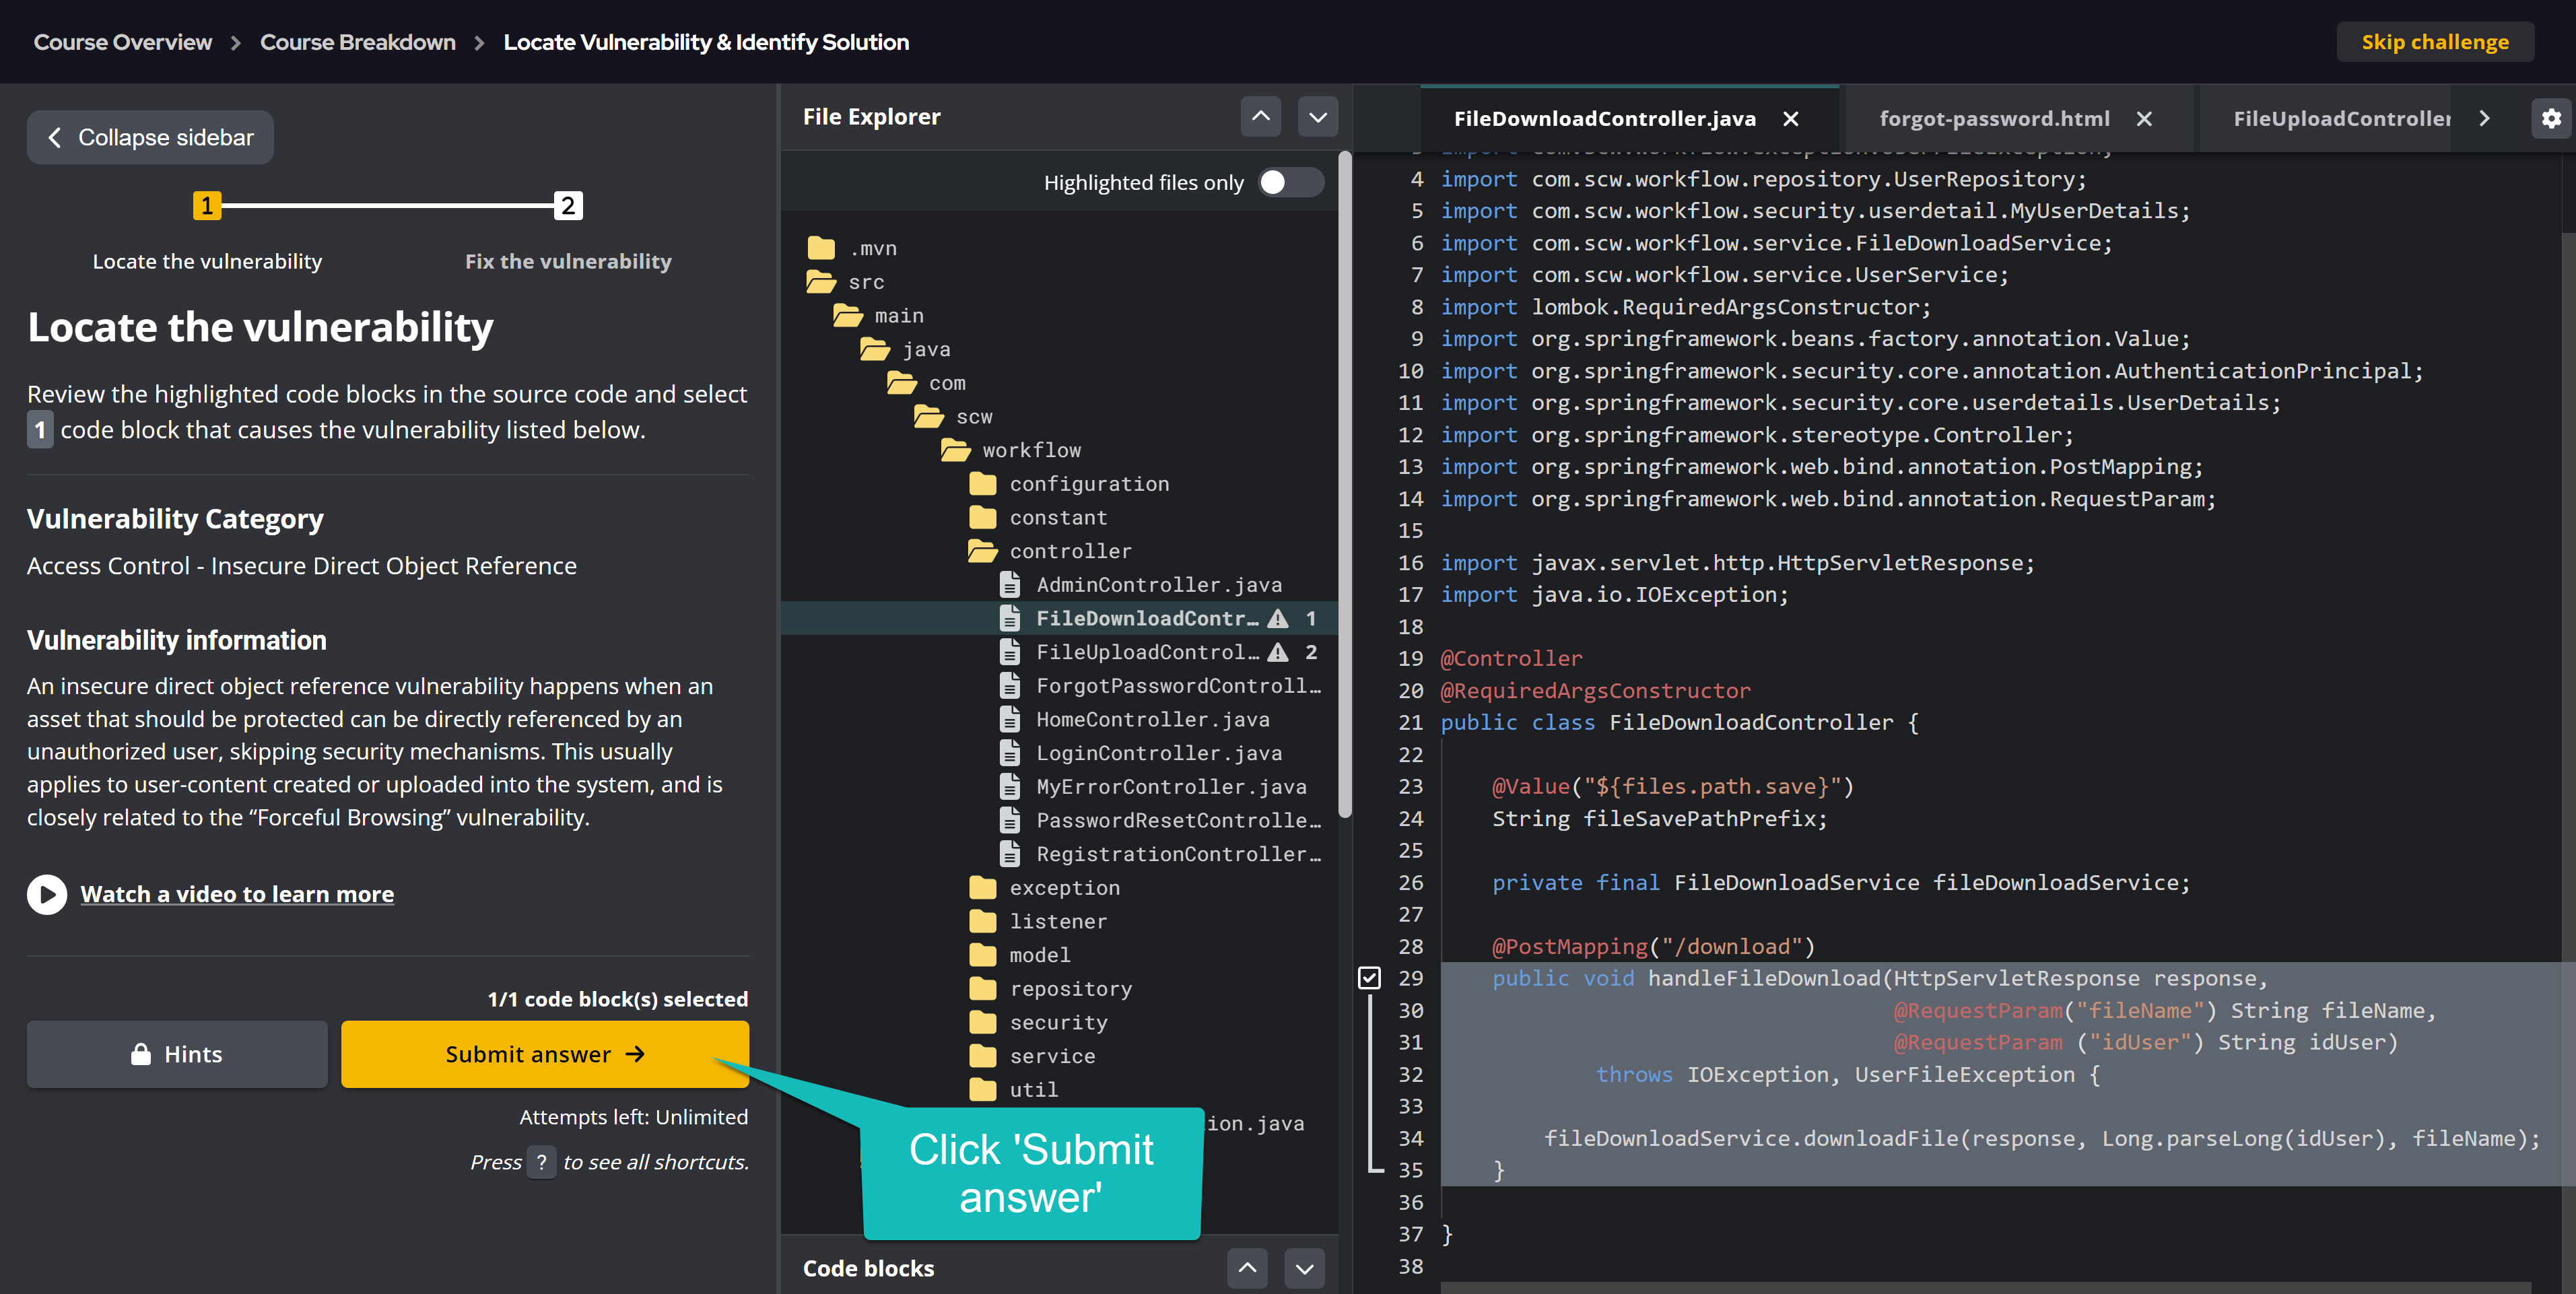Click file icon next to LoginController.java
This screenshot has width=2576, height=1294.
point(1010,753)
